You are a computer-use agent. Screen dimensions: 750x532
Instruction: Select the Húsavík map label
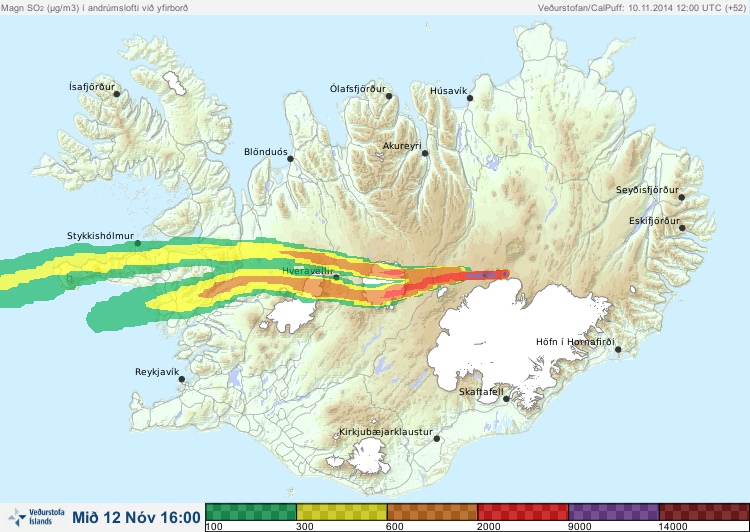click(448, 90)
